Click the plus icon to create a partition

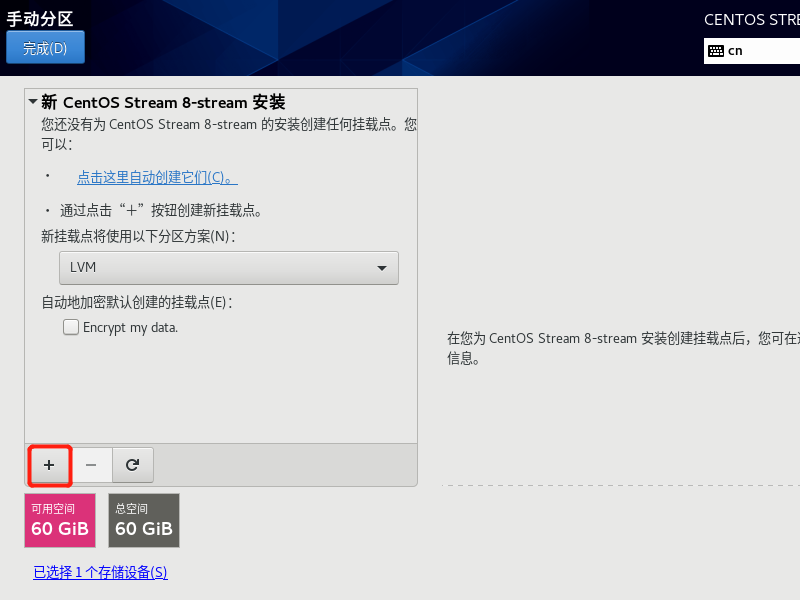click(49, 465)
